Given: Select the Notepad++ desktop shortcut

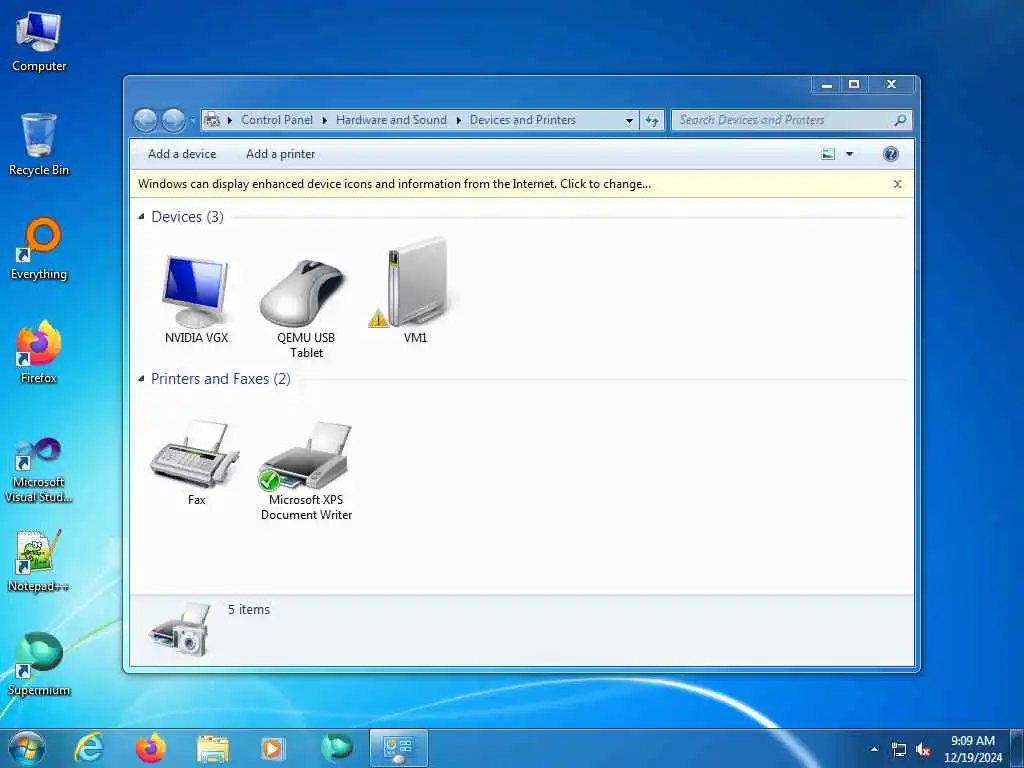Looking at the screenshot, I should 39,560.
